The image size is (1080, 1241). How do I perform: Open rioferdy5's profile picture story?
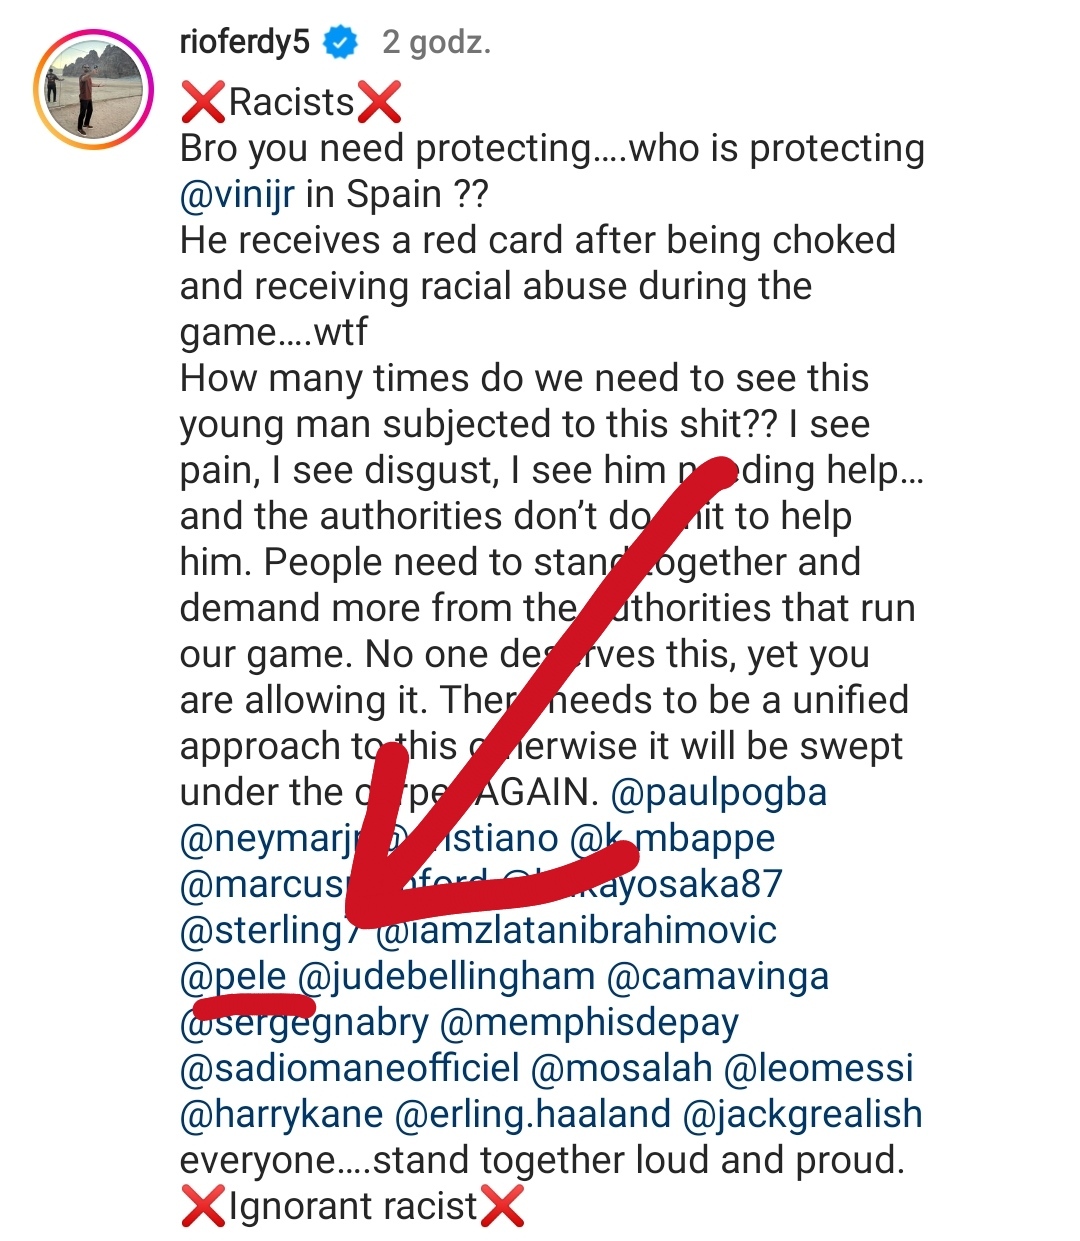pos(93,92)
